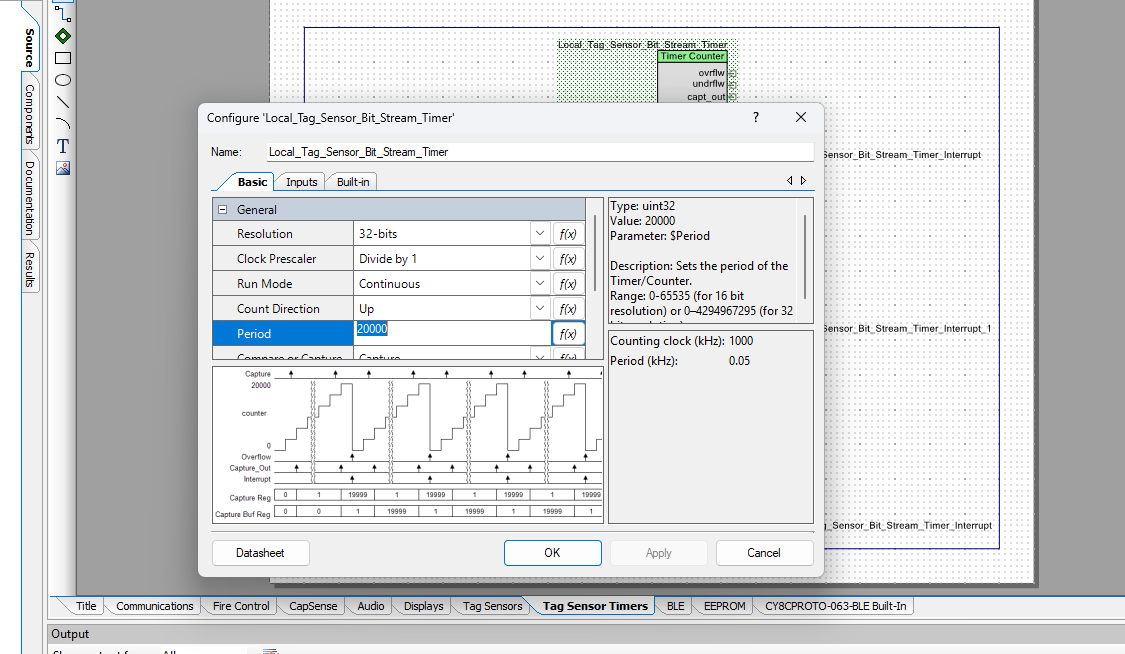Switch to the Inputs tab
Viewport: 1125px width, 654px height.
[x=301, y=182]
